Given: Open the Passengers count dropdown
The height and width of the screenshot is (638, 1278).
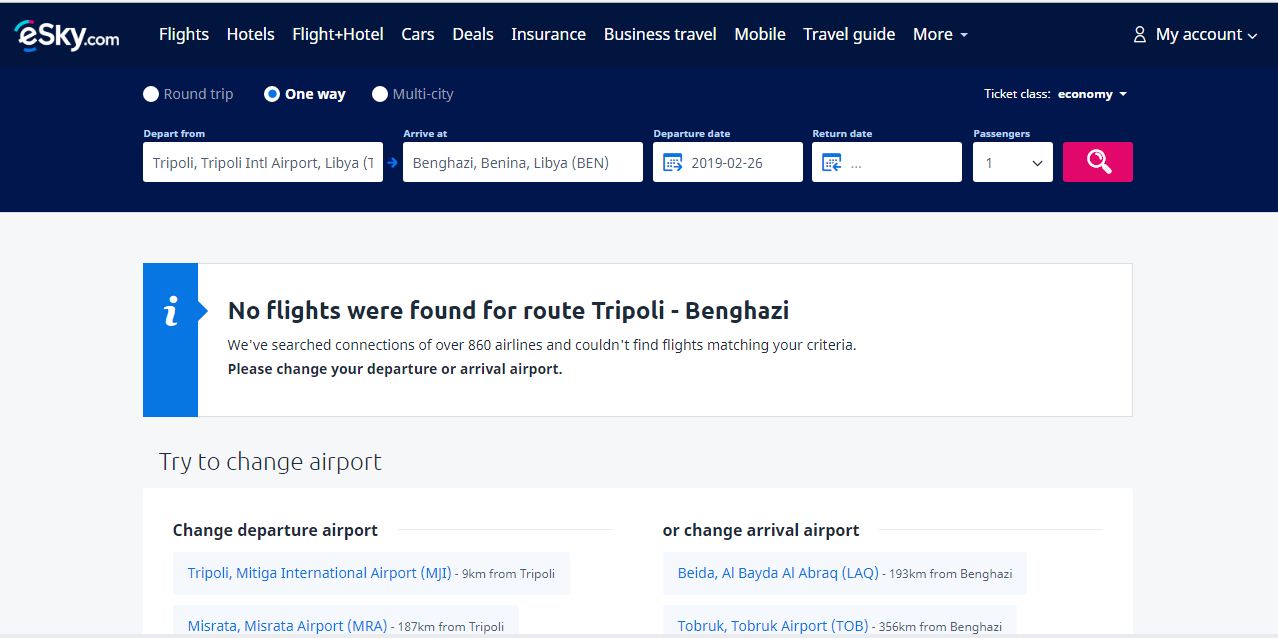Looking at the screenshot, I should coord(1012,162).
